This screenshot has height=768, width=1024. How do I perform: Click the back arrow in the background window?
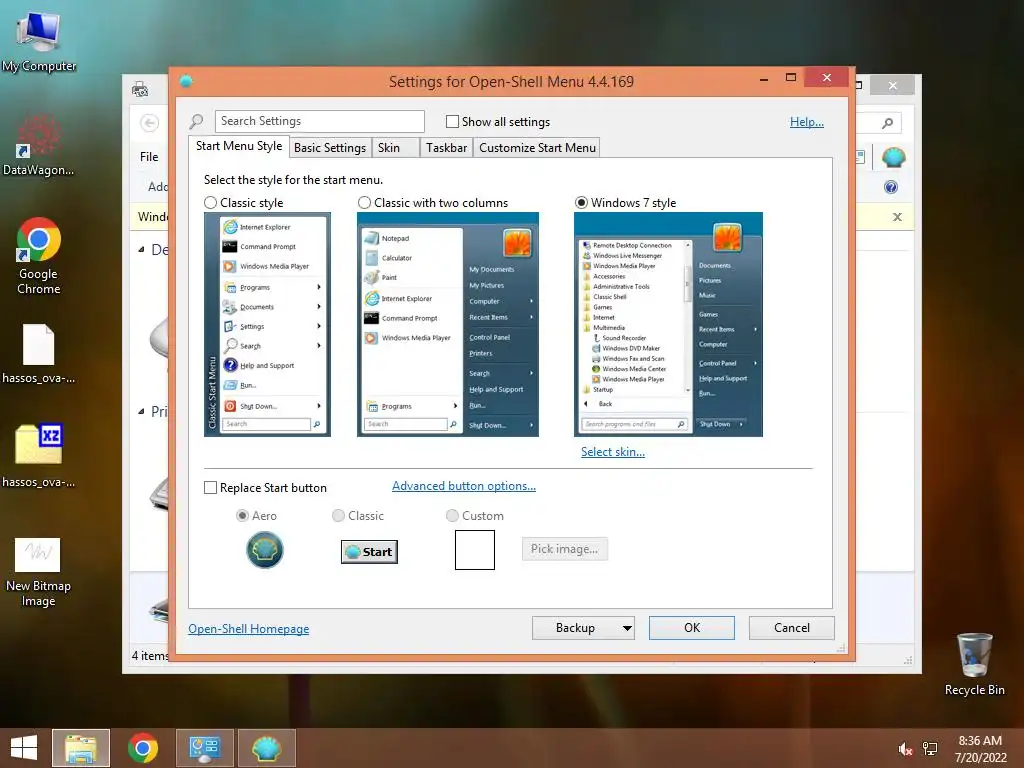[150, 123]
